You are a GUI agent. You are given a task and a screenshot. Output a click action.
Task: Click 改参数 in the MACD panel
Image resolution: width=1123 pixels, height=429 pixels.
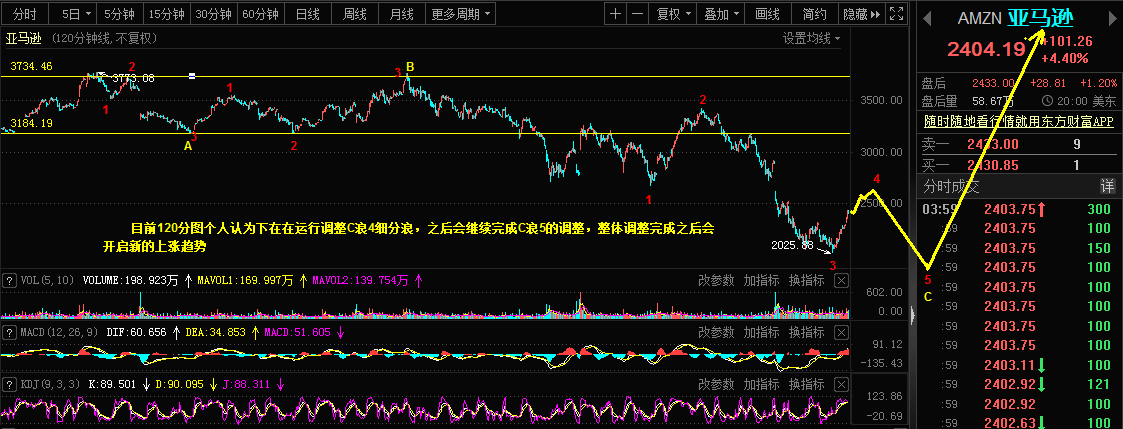tap(716, 332)
